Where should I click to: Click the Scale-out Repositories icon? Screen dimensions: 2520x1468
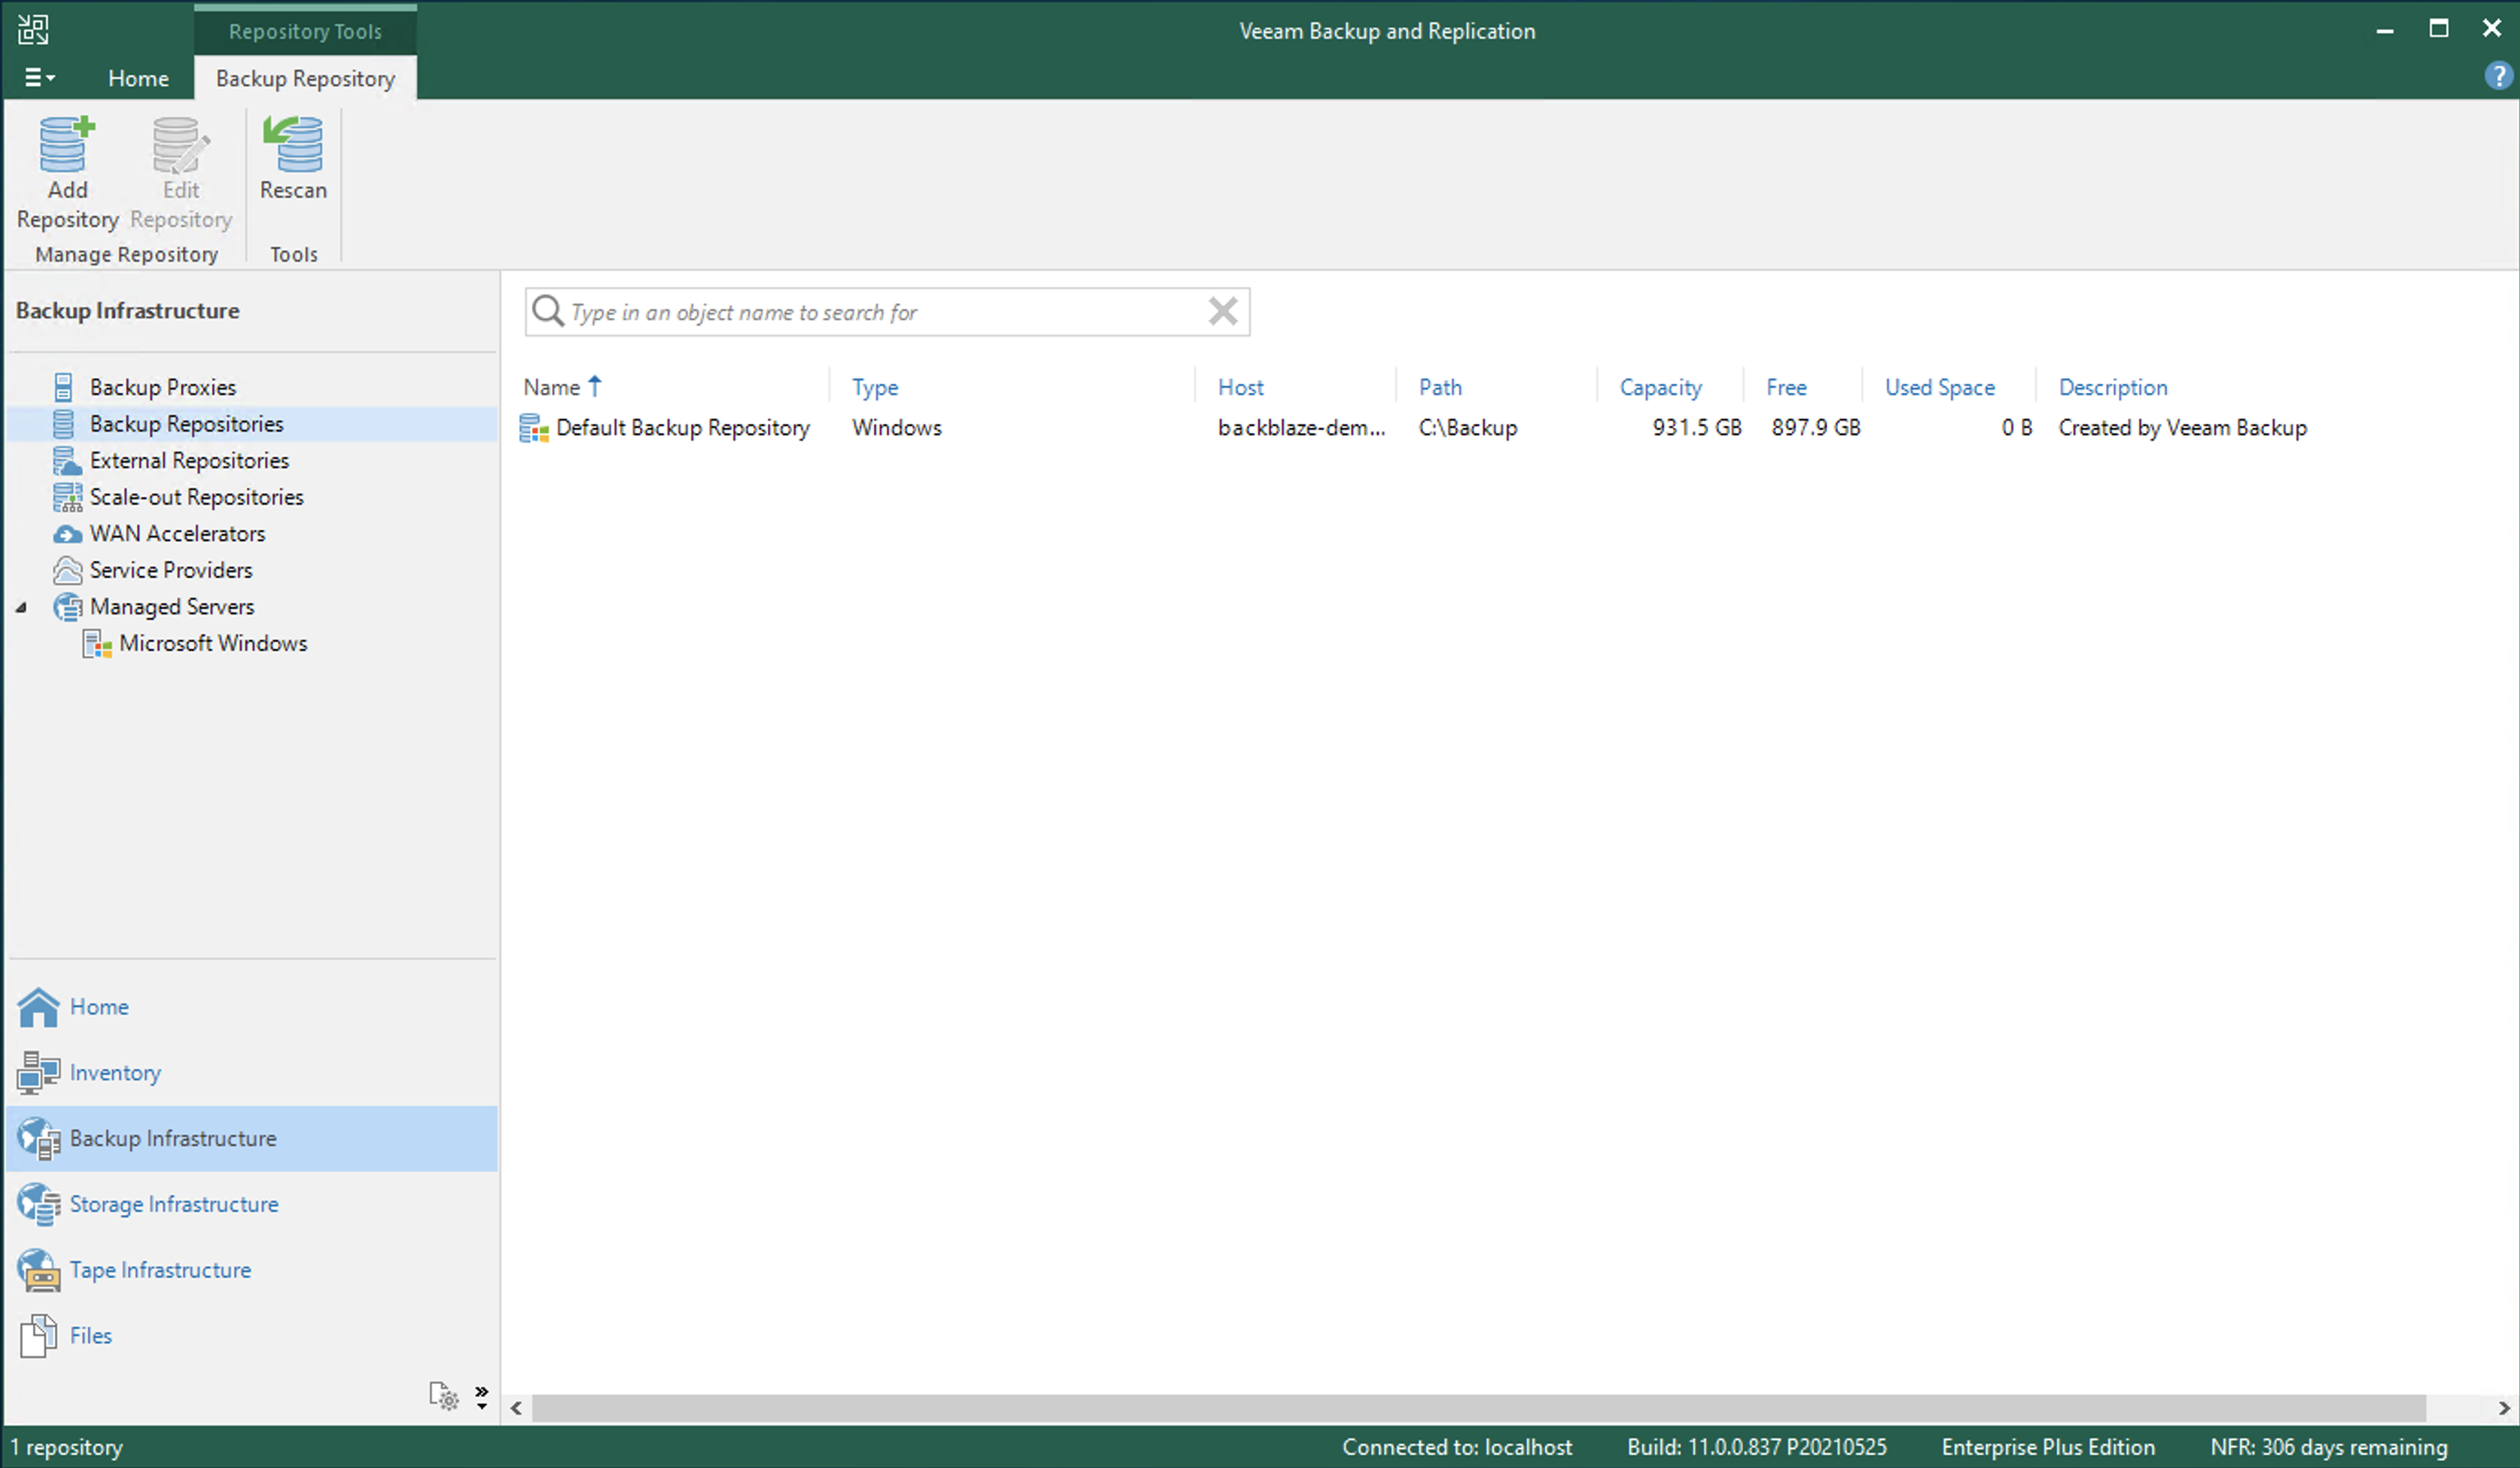[x=67, y=497]
